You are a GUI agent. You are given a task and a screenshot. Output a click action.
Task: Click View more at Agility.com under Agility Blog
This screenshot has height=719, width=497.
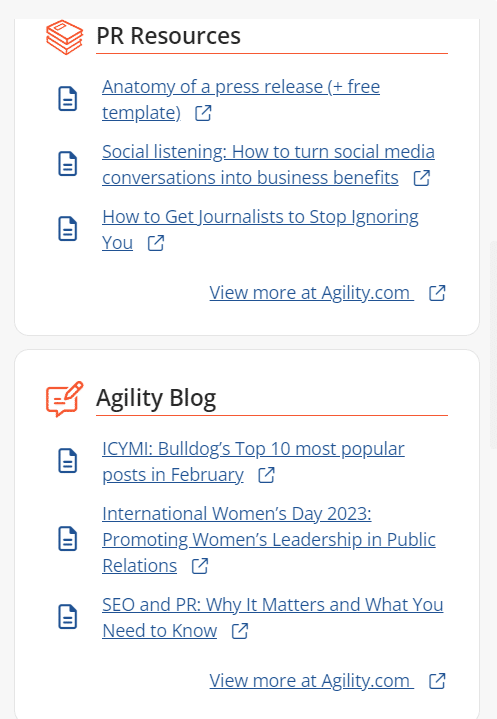[312, 680]
